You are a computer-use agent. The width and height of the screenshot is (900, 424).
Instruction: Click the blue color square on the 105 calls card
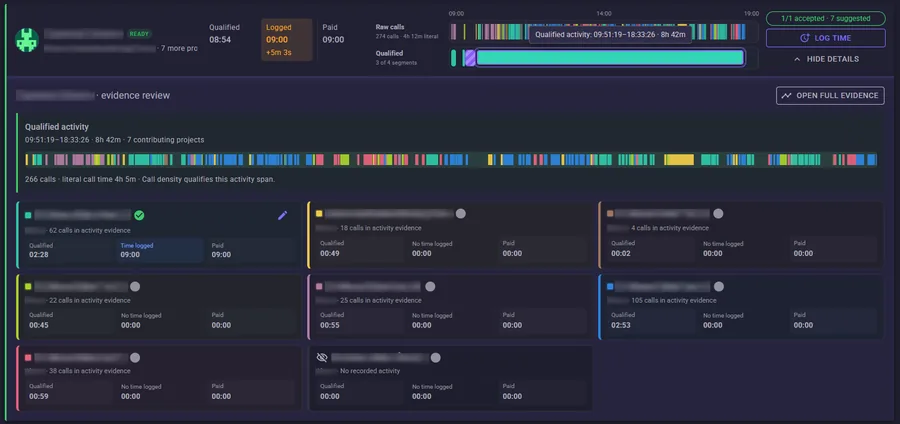(x=610, y=286)
